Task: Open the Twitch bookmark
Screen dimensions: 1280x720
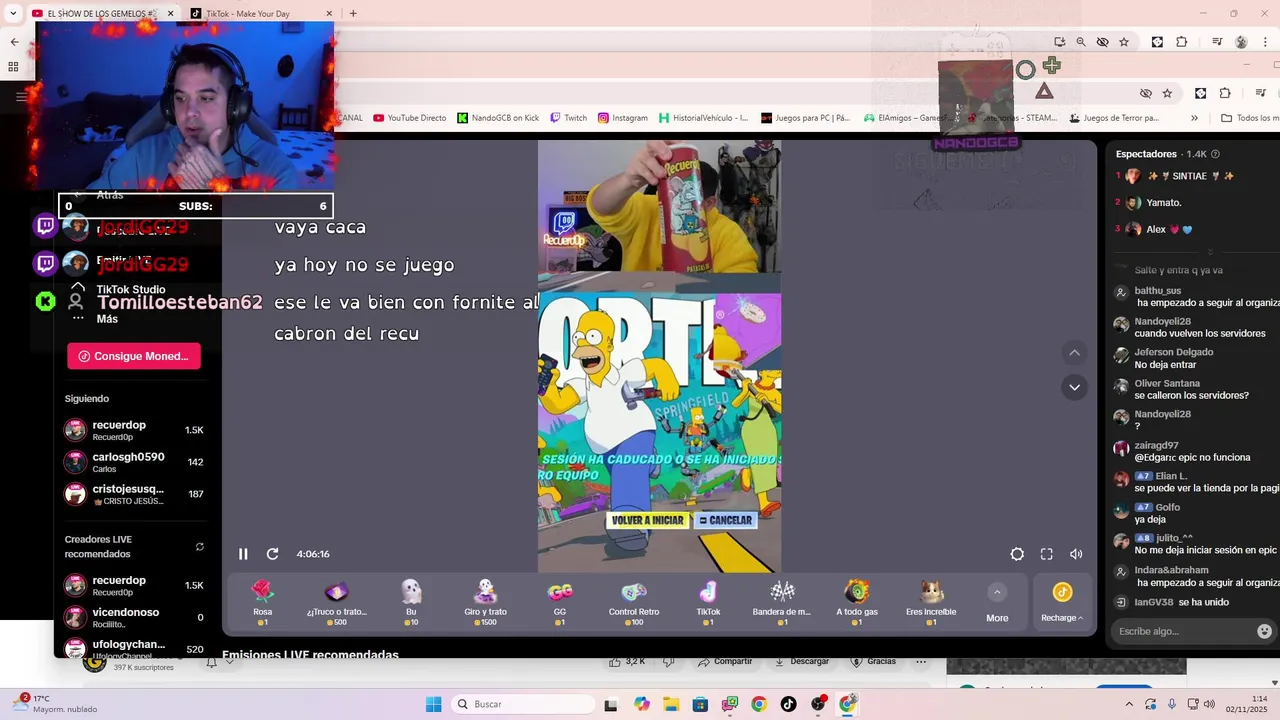Action: click(x=569, y=118)
